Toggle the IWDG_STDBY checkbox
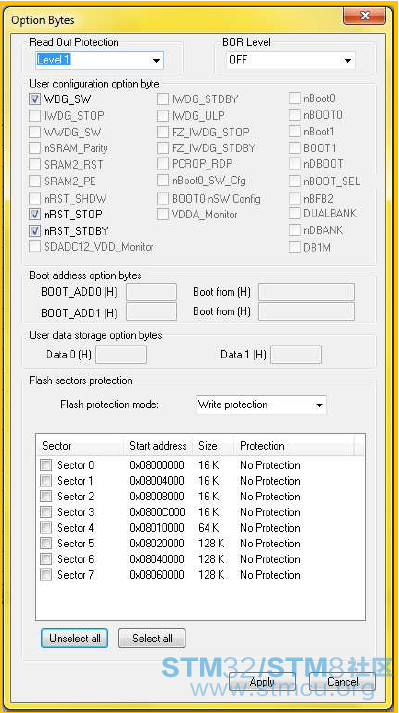The width and height of the screenshot is (399, 713). (x=163, y=98)
